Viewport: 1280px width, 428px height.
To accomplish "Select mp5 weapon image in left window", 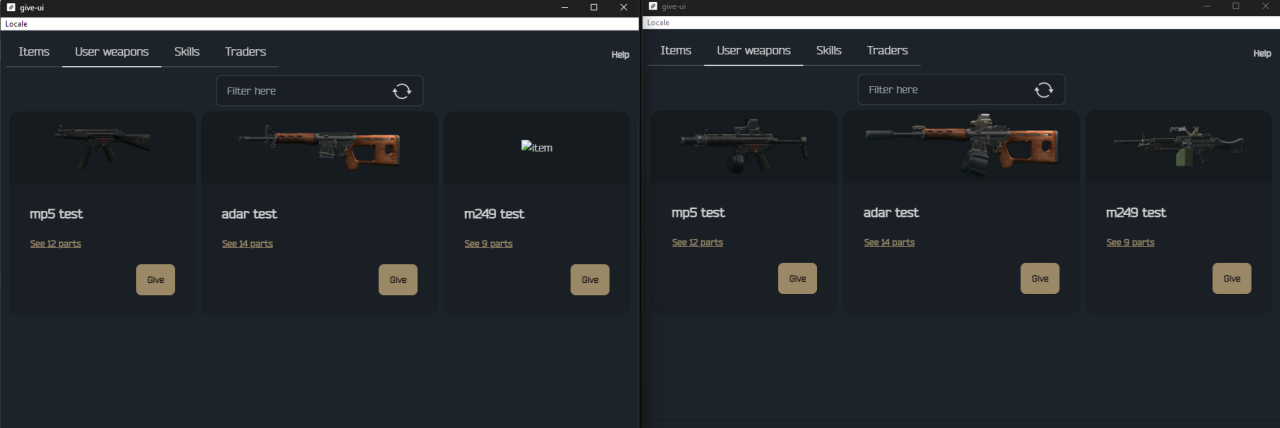I will (103, 145).
